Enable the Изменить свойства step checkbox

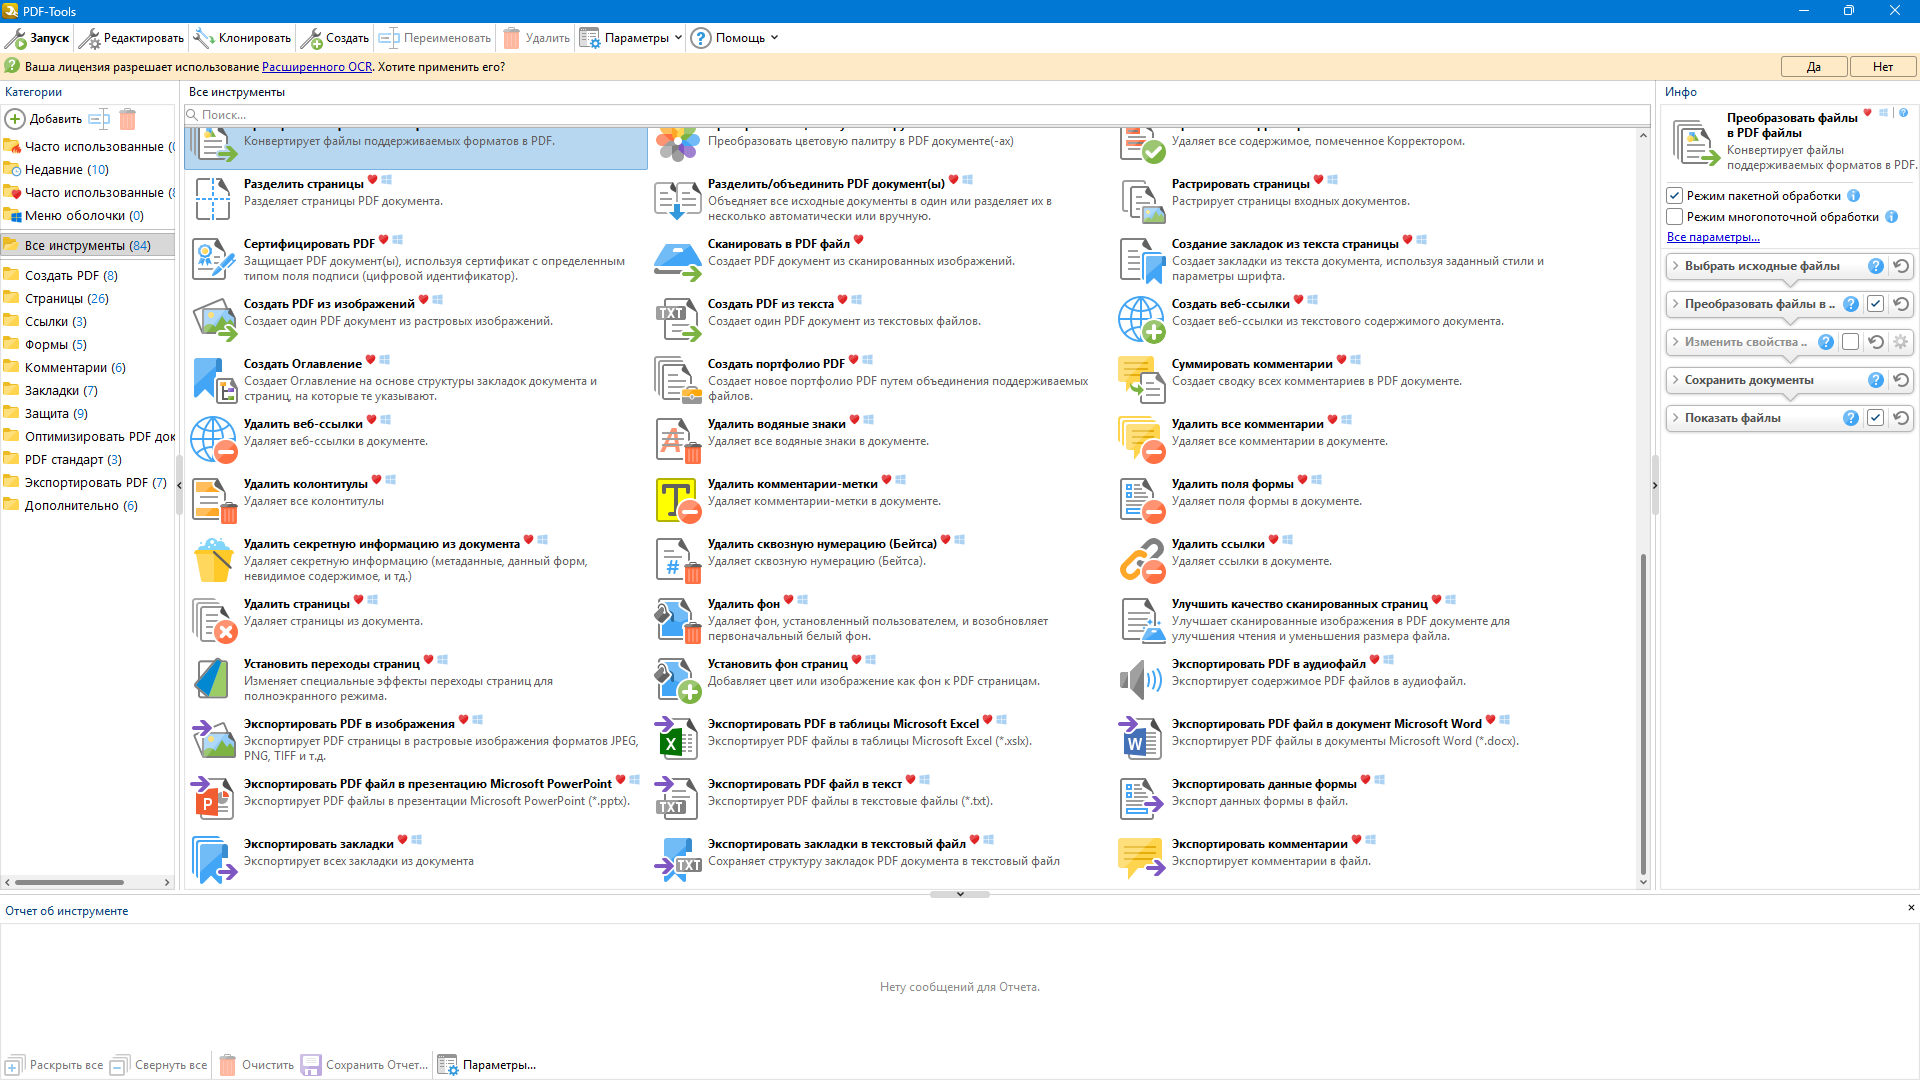[x=1851, y=342]
